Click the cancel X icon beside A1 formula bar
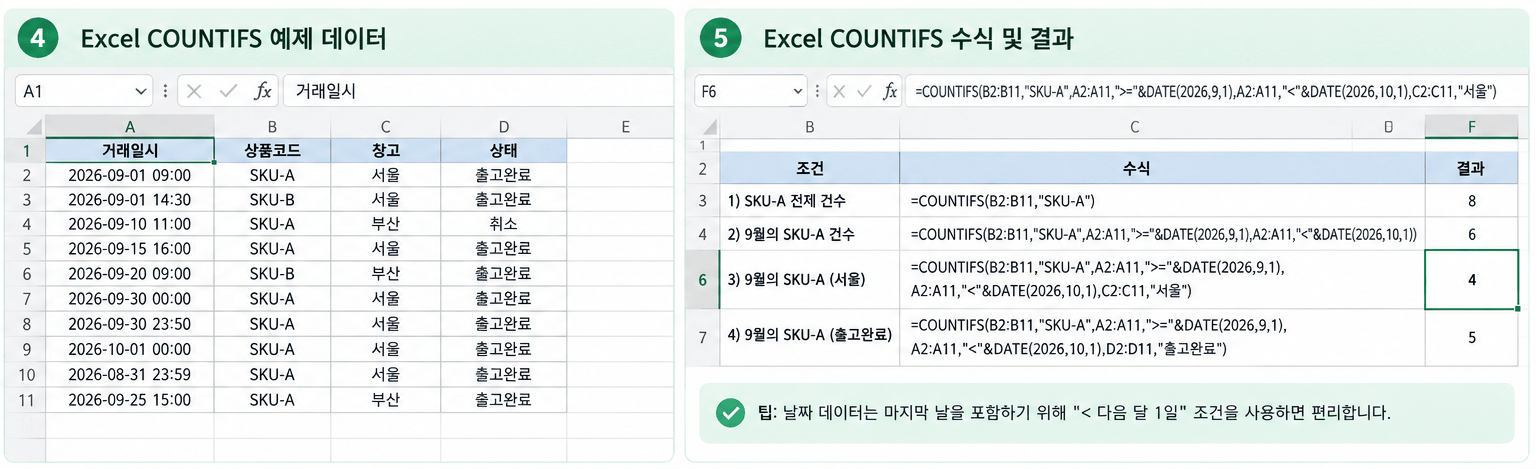 point(194,91)
